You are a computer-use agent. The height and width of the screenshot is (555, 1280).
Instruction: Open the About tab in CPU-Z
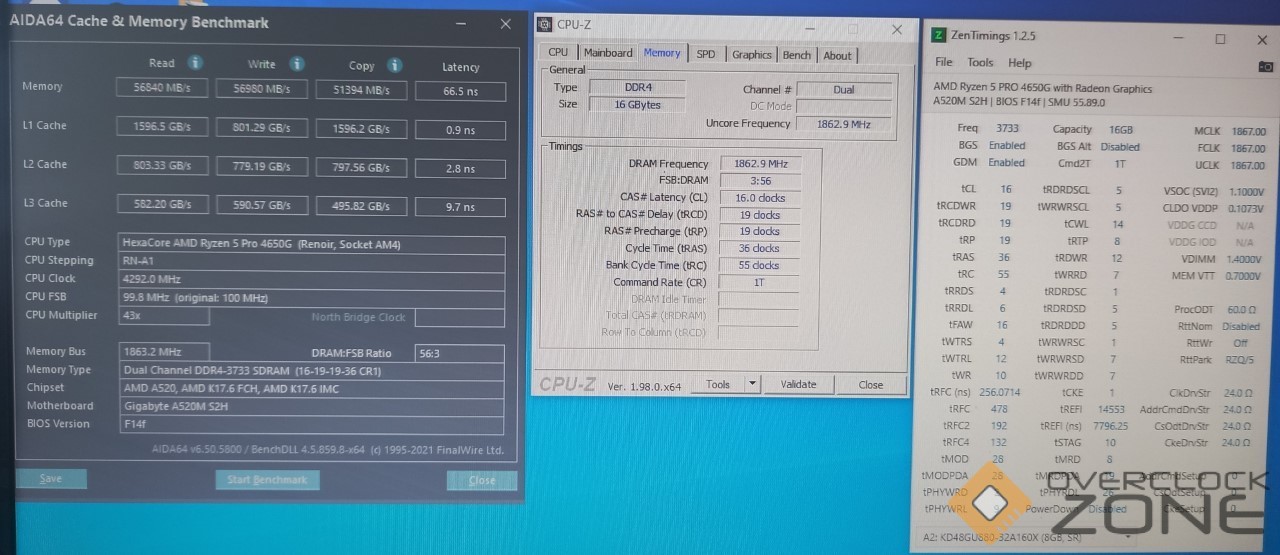pyautogui.click(x=837, y=56)
